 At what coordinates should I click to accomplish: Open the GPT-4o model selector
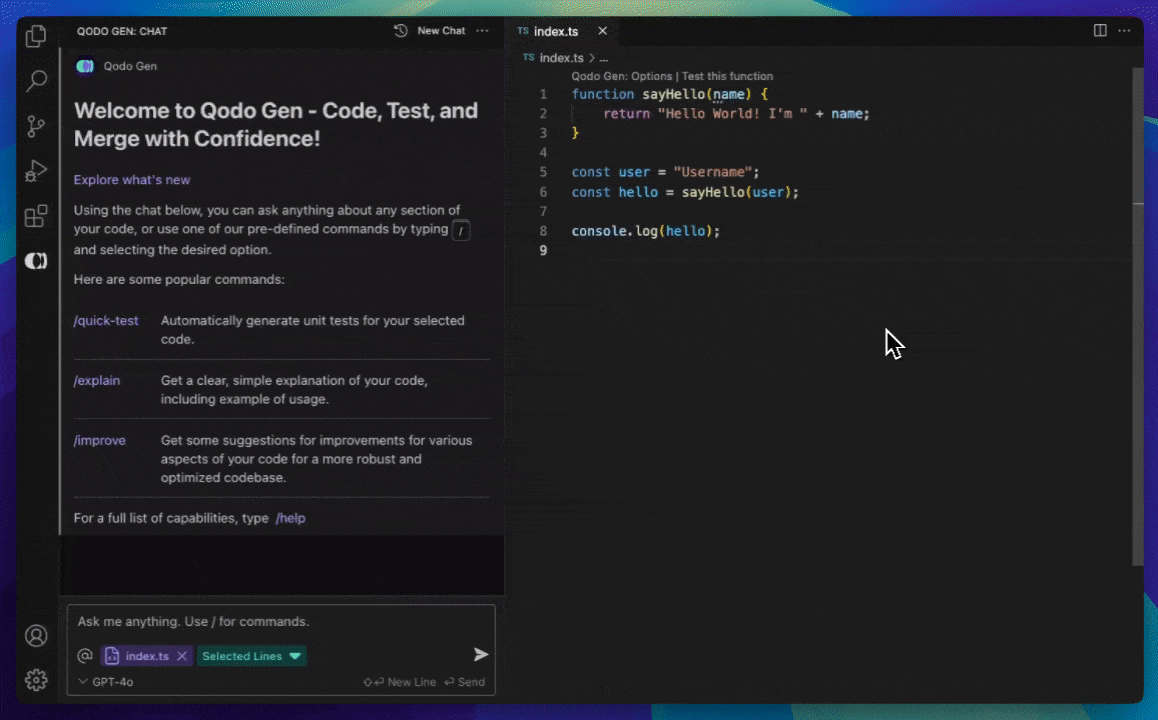click(x=106, y=682)
